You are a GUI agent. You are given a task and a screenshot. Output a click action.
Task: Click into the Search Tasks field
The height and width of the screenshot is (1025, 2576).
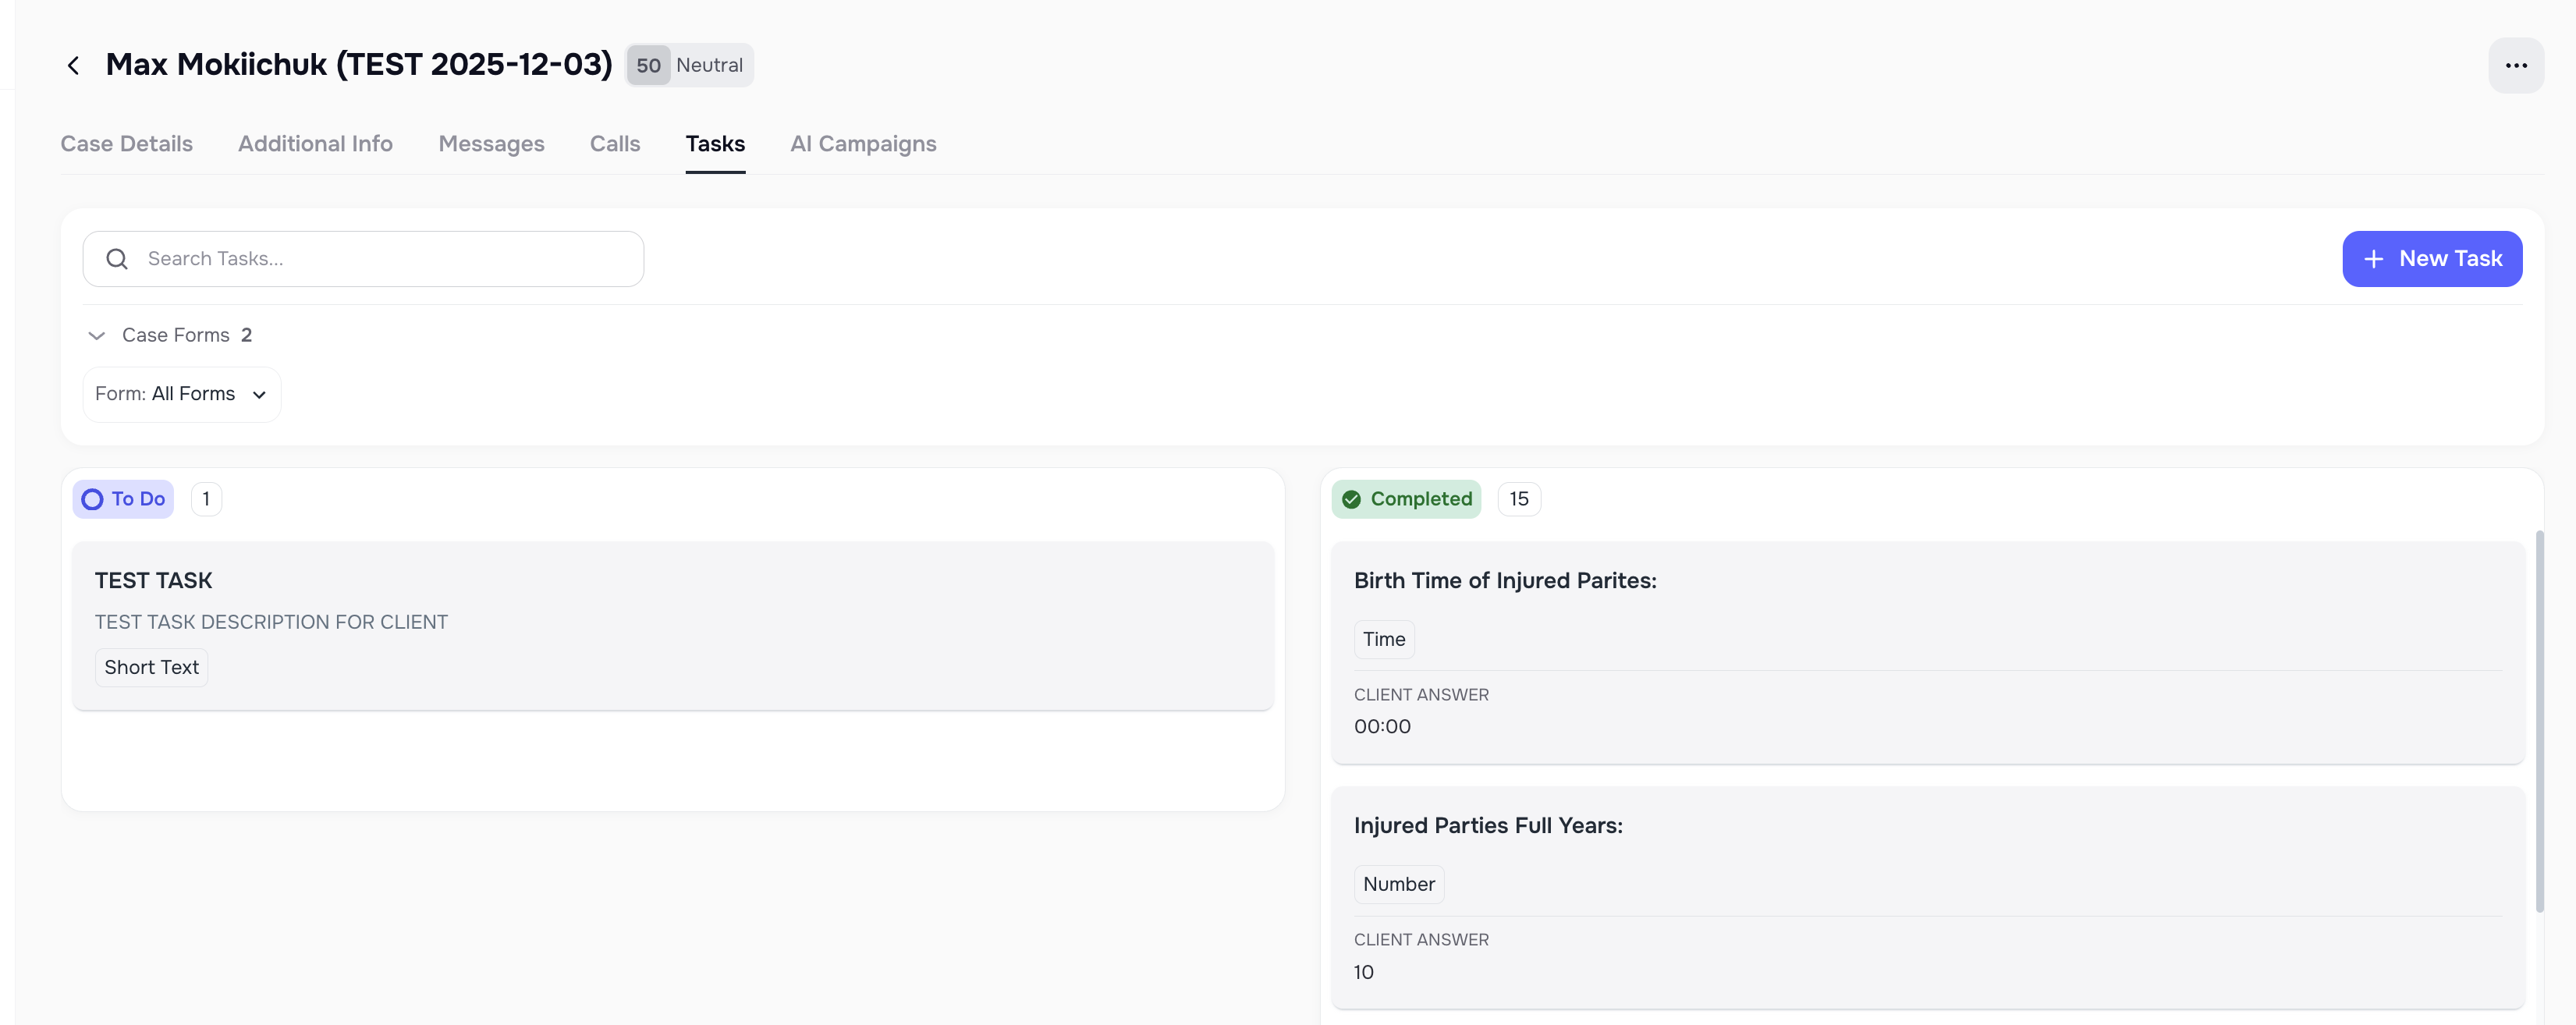coord(300,258)
